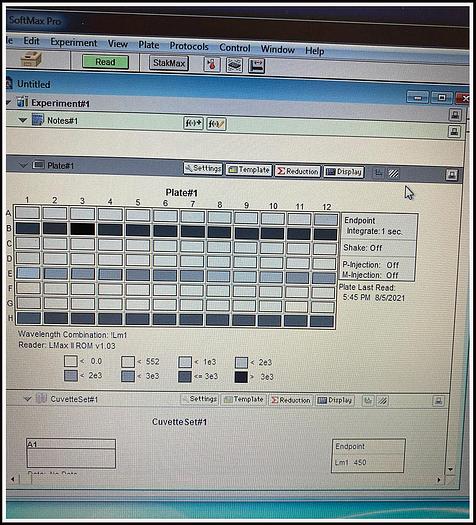476x525 pixels.
Task: Collapse the Notes#1 section triangle
Action: tap(23, 120)
